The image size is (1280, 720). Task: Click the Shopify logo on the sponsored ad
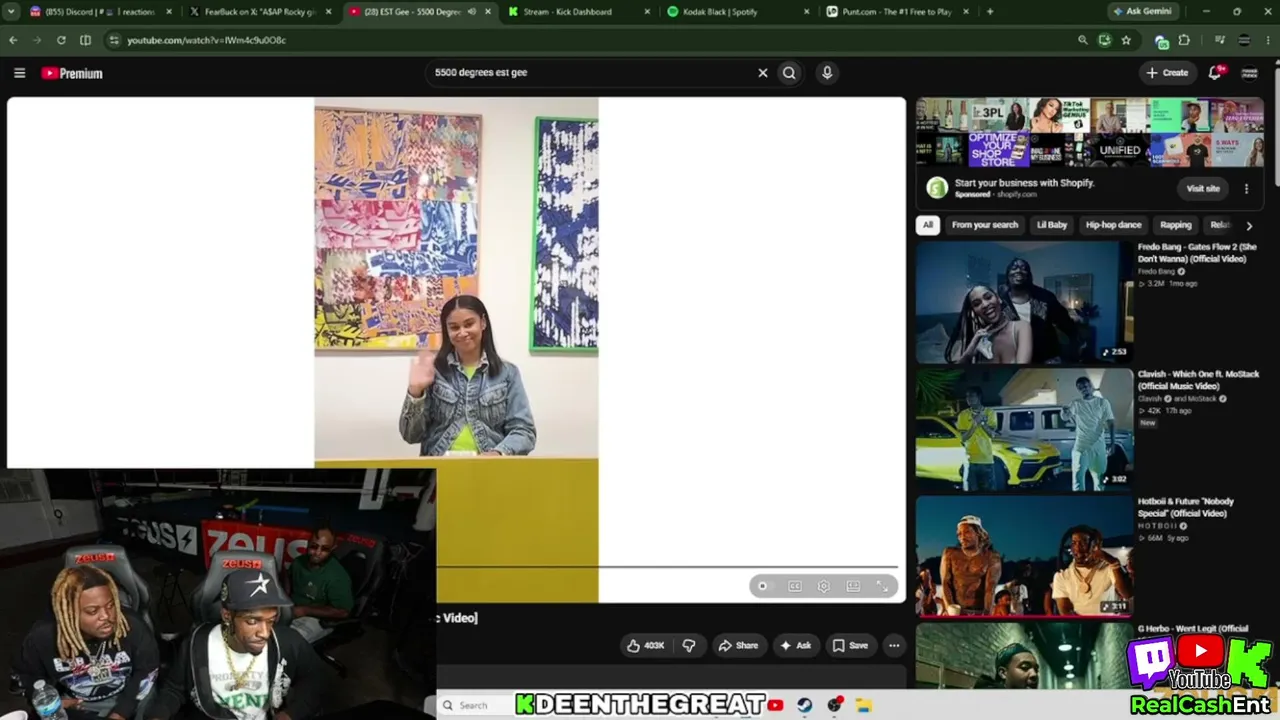pos(937,188)
